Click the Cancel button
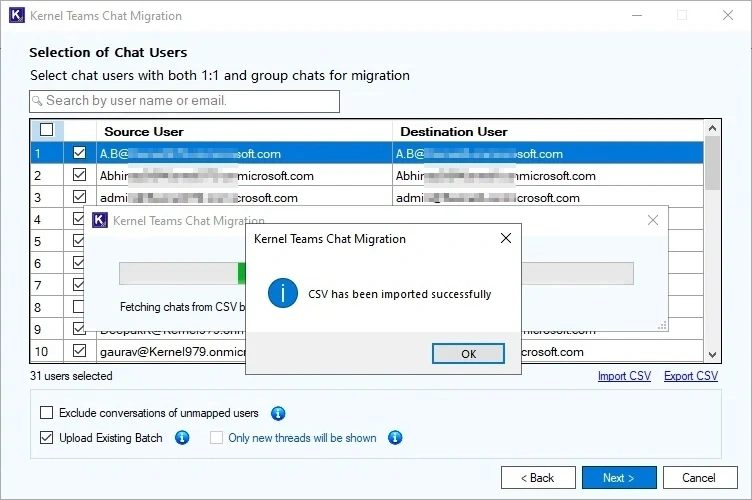752x500 pixels. pos(700,477)
